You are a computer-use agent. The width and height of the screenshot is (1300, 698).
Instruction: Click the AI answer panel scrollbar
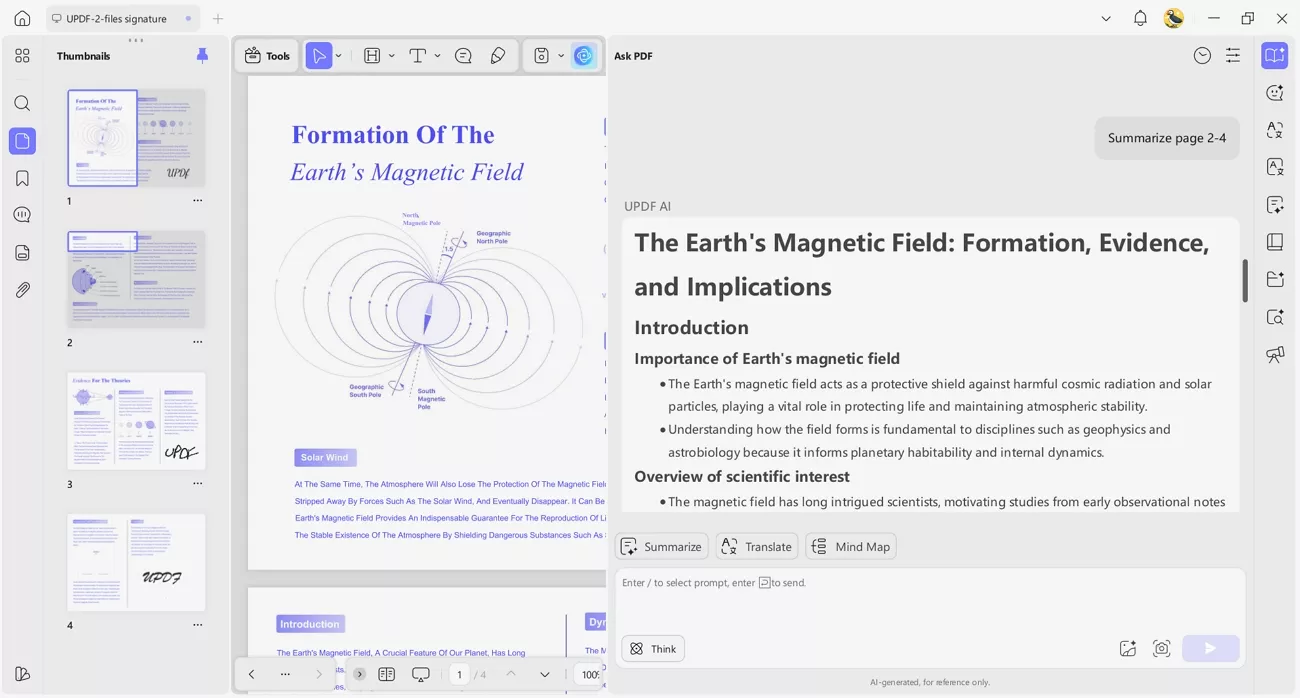pyautogui.click(x=1245, y=280)
